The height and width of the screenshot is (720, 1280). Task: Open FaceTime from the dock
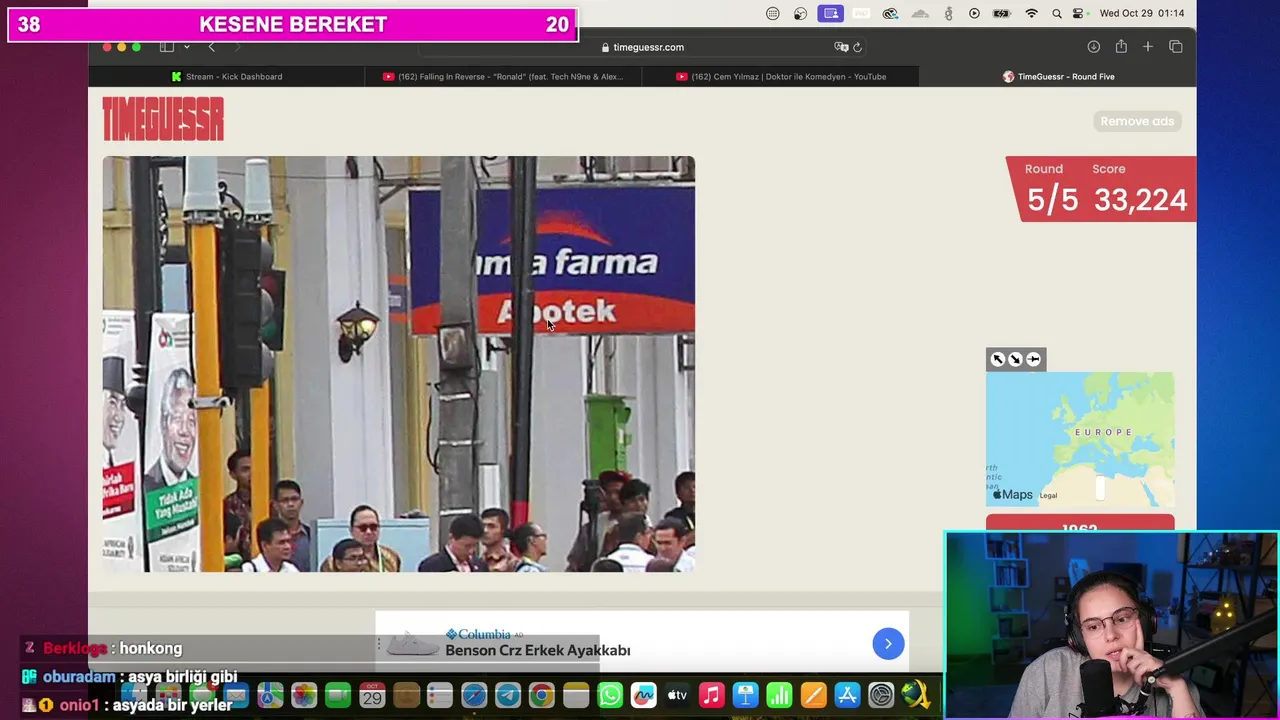[x=338, y=694]
